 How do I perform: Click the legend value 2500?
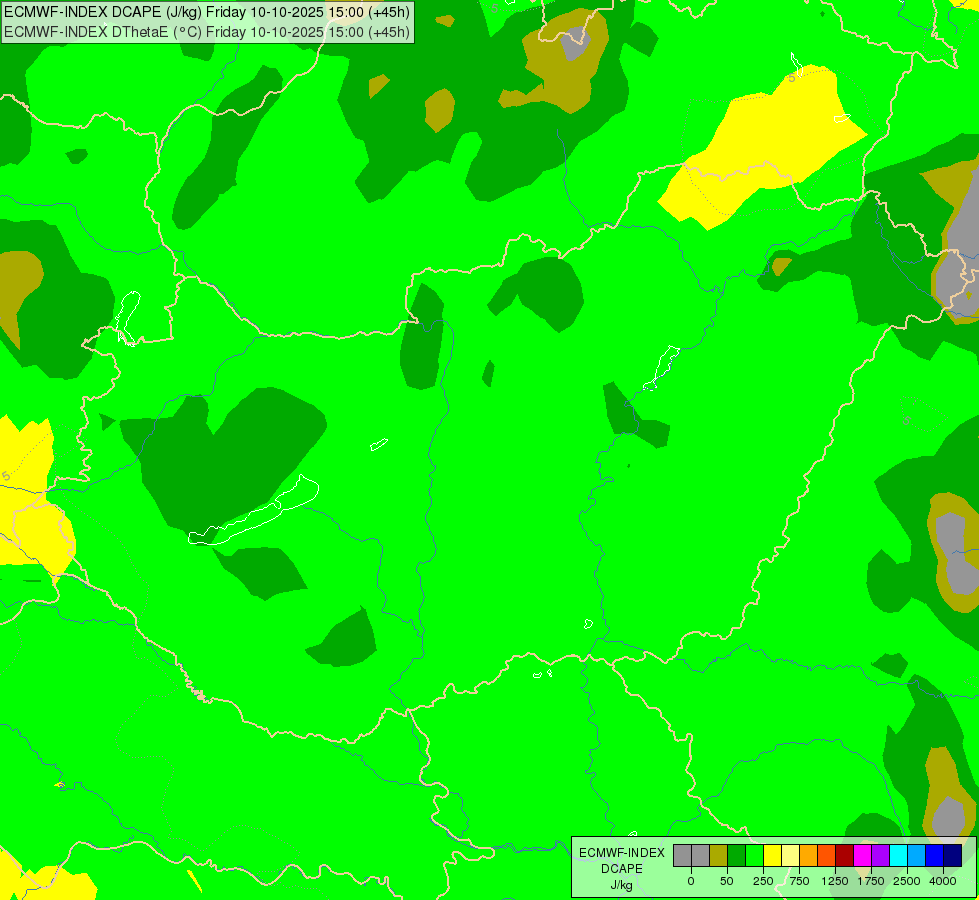click(907, 881)
